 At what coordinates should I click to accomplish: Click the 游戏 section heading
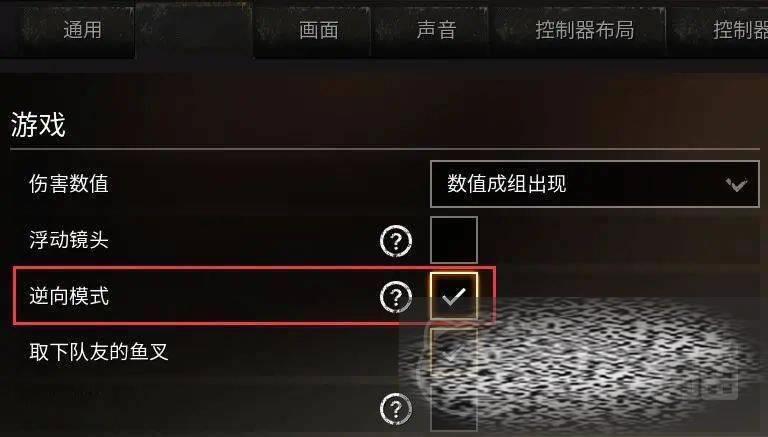38,124
